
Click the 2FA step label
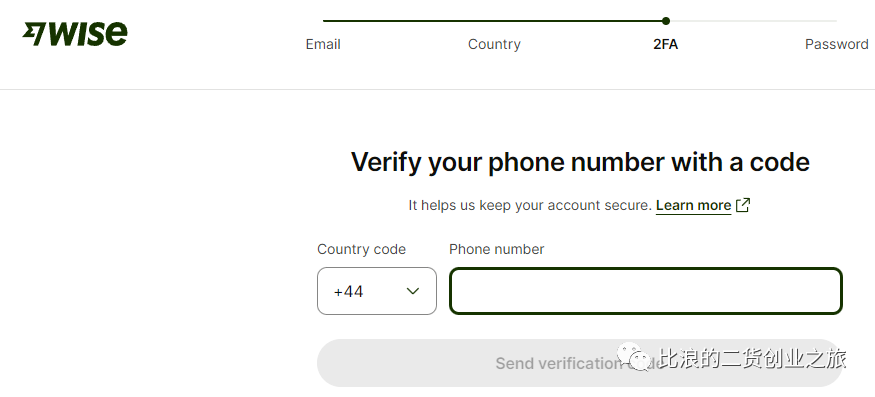665,44
